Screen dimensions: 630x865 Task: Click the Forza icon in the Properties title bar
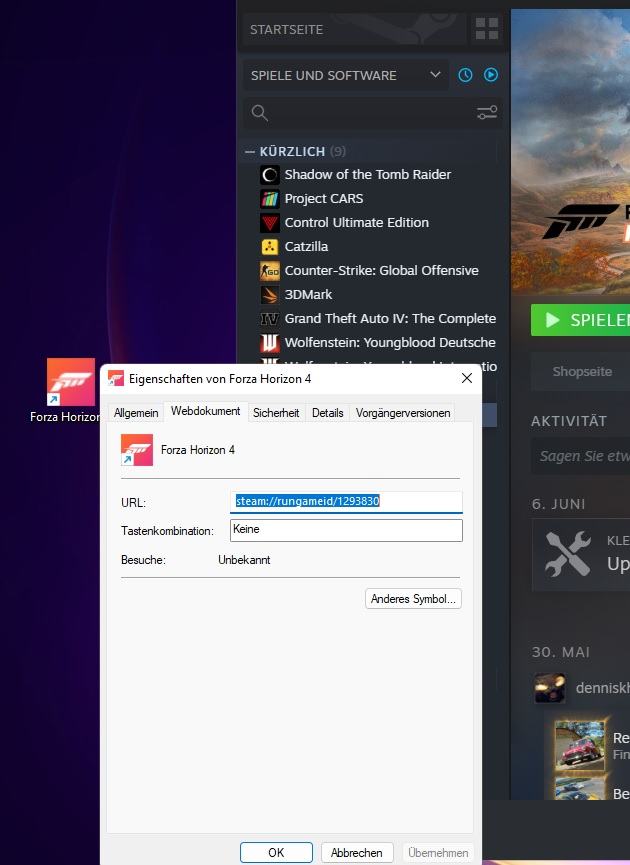[115, 378]
